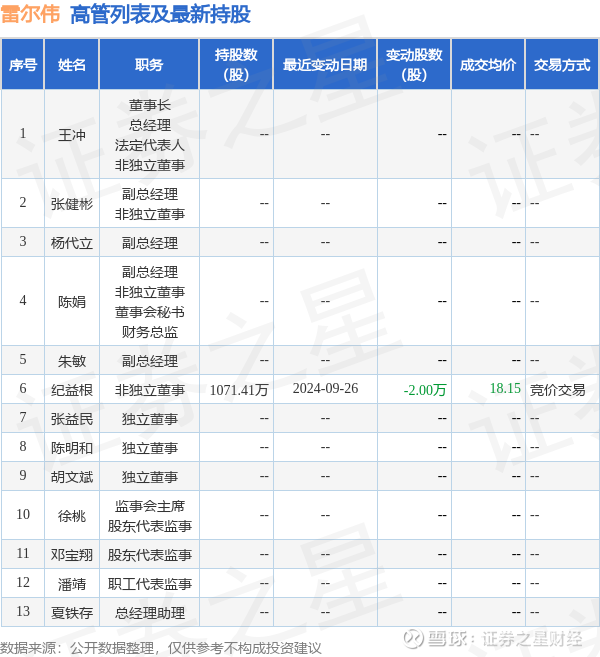Image resolution: width=600 pixels, height=657 pixels.
Task: Click 董事长 in 王冲's positions
Action: 150,105
